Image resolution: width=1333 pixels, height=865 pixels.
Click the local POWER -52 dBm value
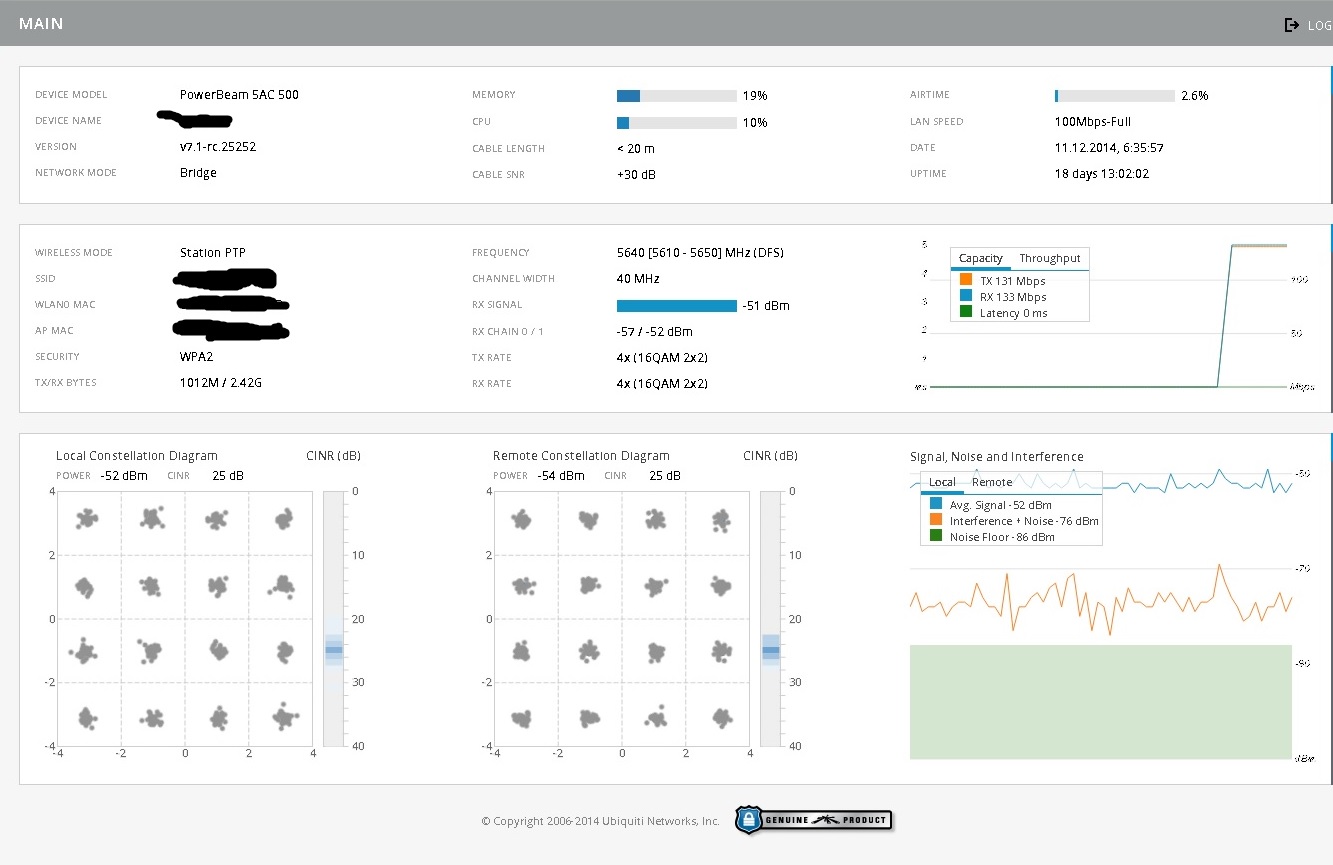(123, 476)
